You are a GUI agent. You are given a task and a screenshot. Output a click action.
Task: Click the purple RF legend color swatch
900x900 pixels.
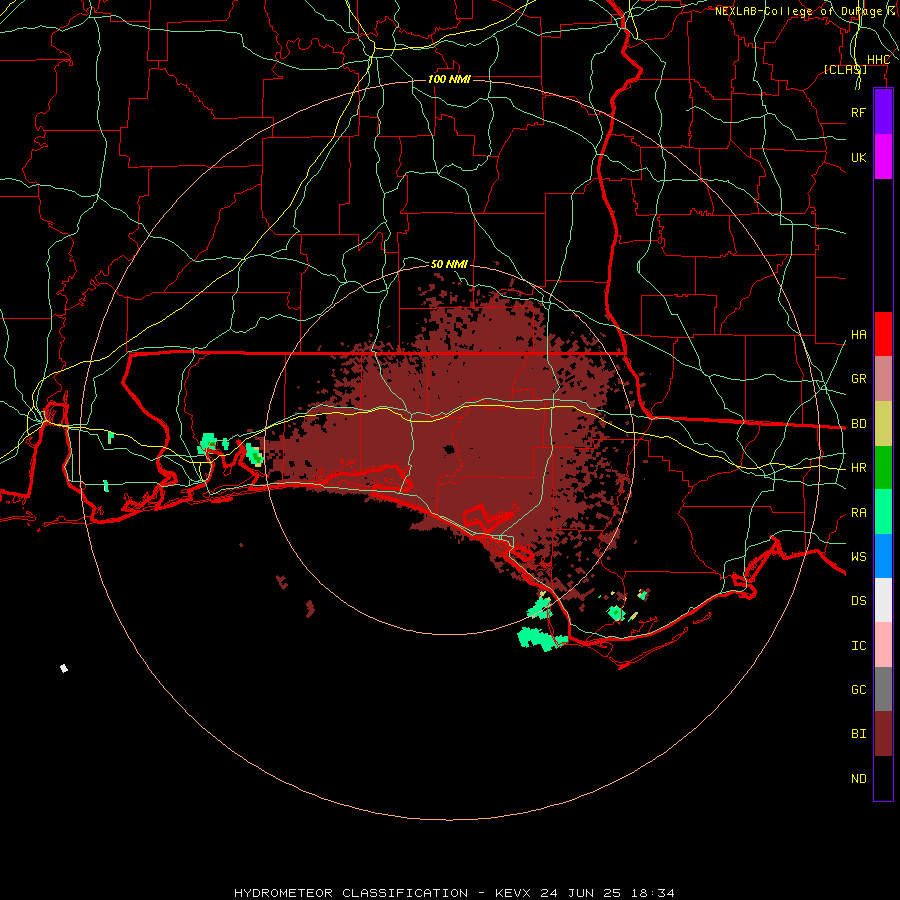click(883, 112)
